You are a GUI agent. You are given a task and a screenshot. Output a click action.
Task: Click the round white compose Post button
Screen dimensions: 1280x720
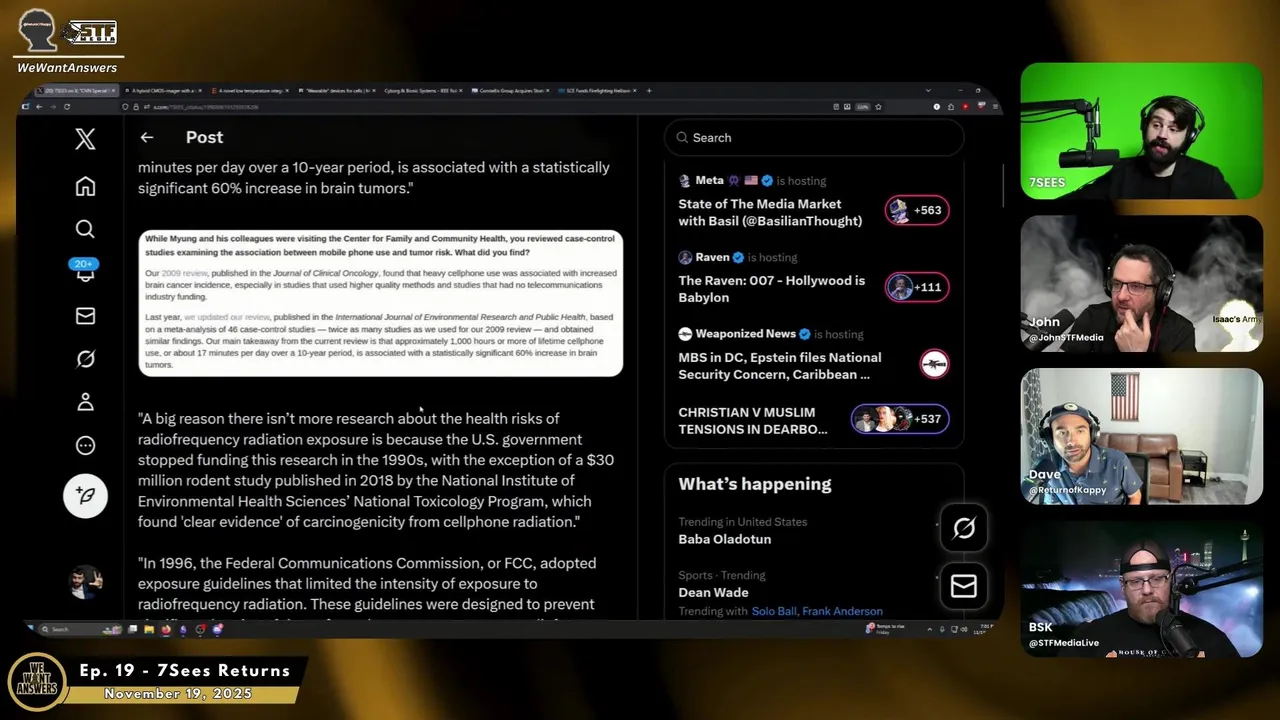tap(85, 496)
